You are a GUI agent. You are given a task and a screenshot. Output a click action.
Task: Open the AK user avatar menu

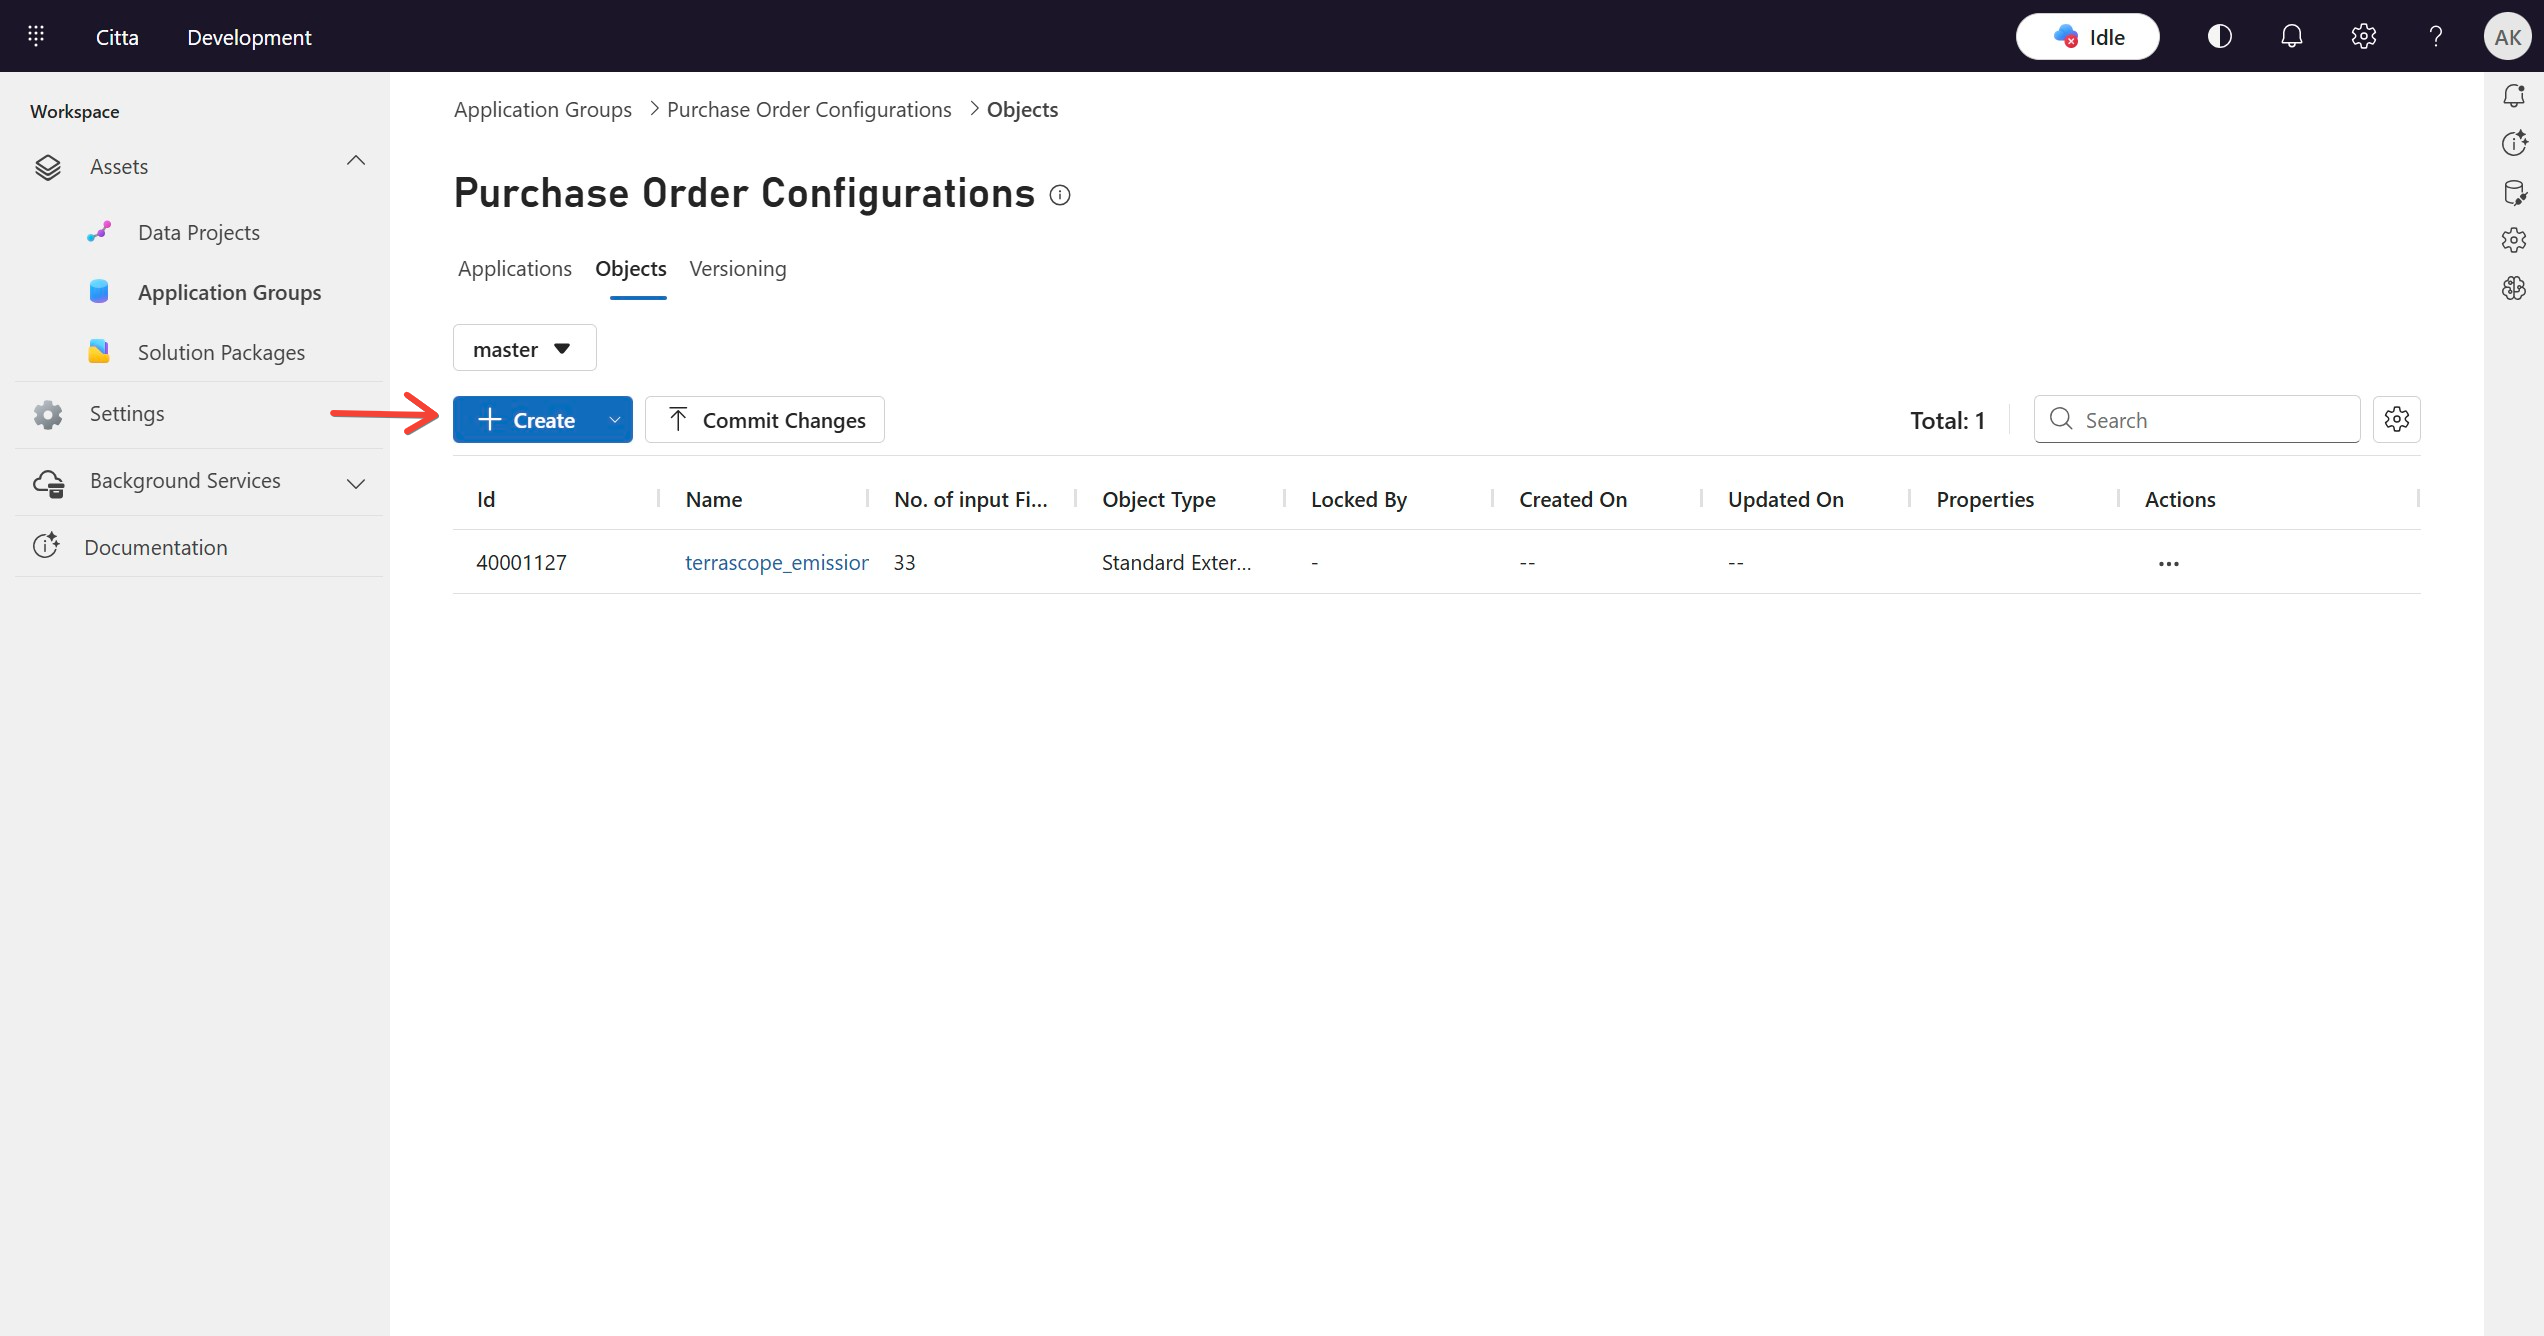[x=2507, y=36]
